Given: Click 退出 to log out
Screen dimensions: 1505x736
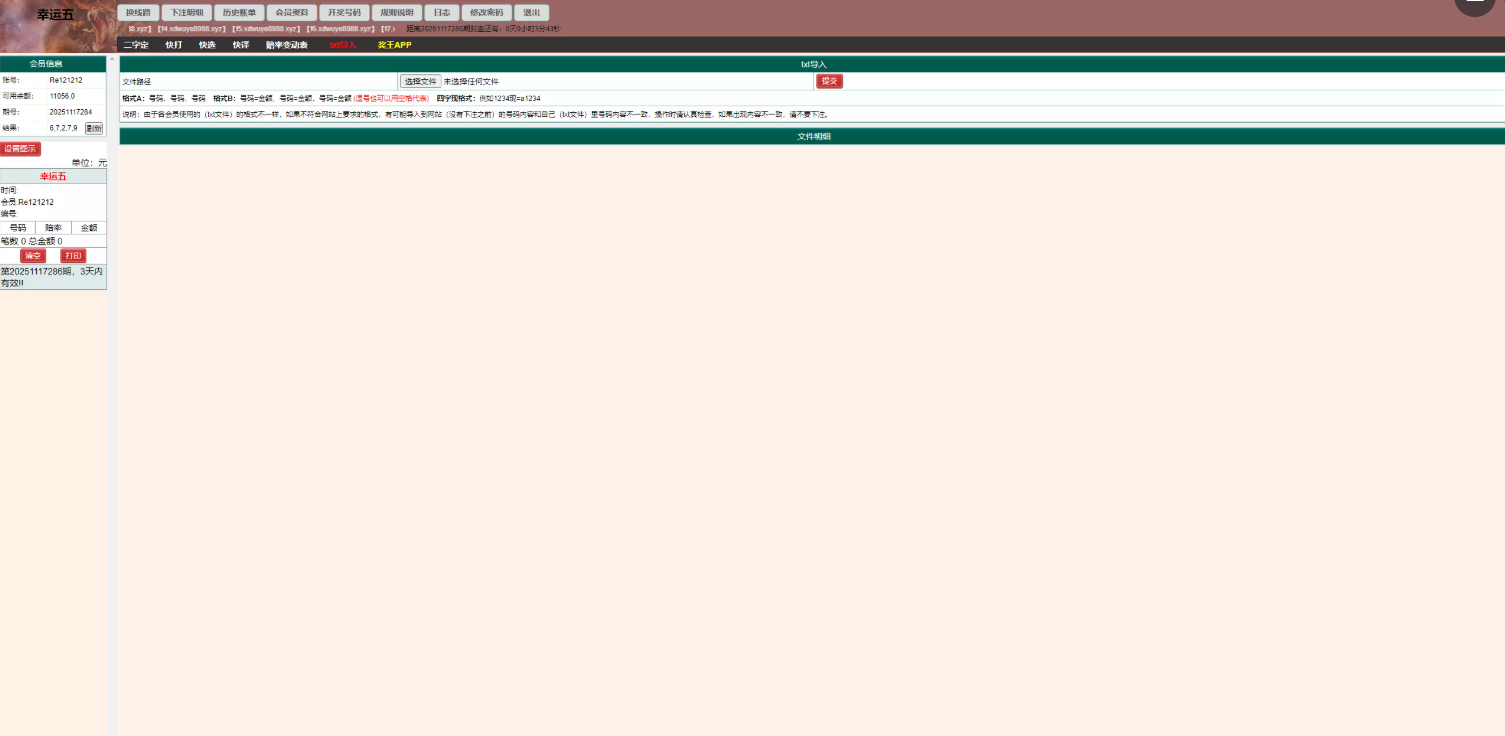Looking at the screenshot, I should pos(531,13).
